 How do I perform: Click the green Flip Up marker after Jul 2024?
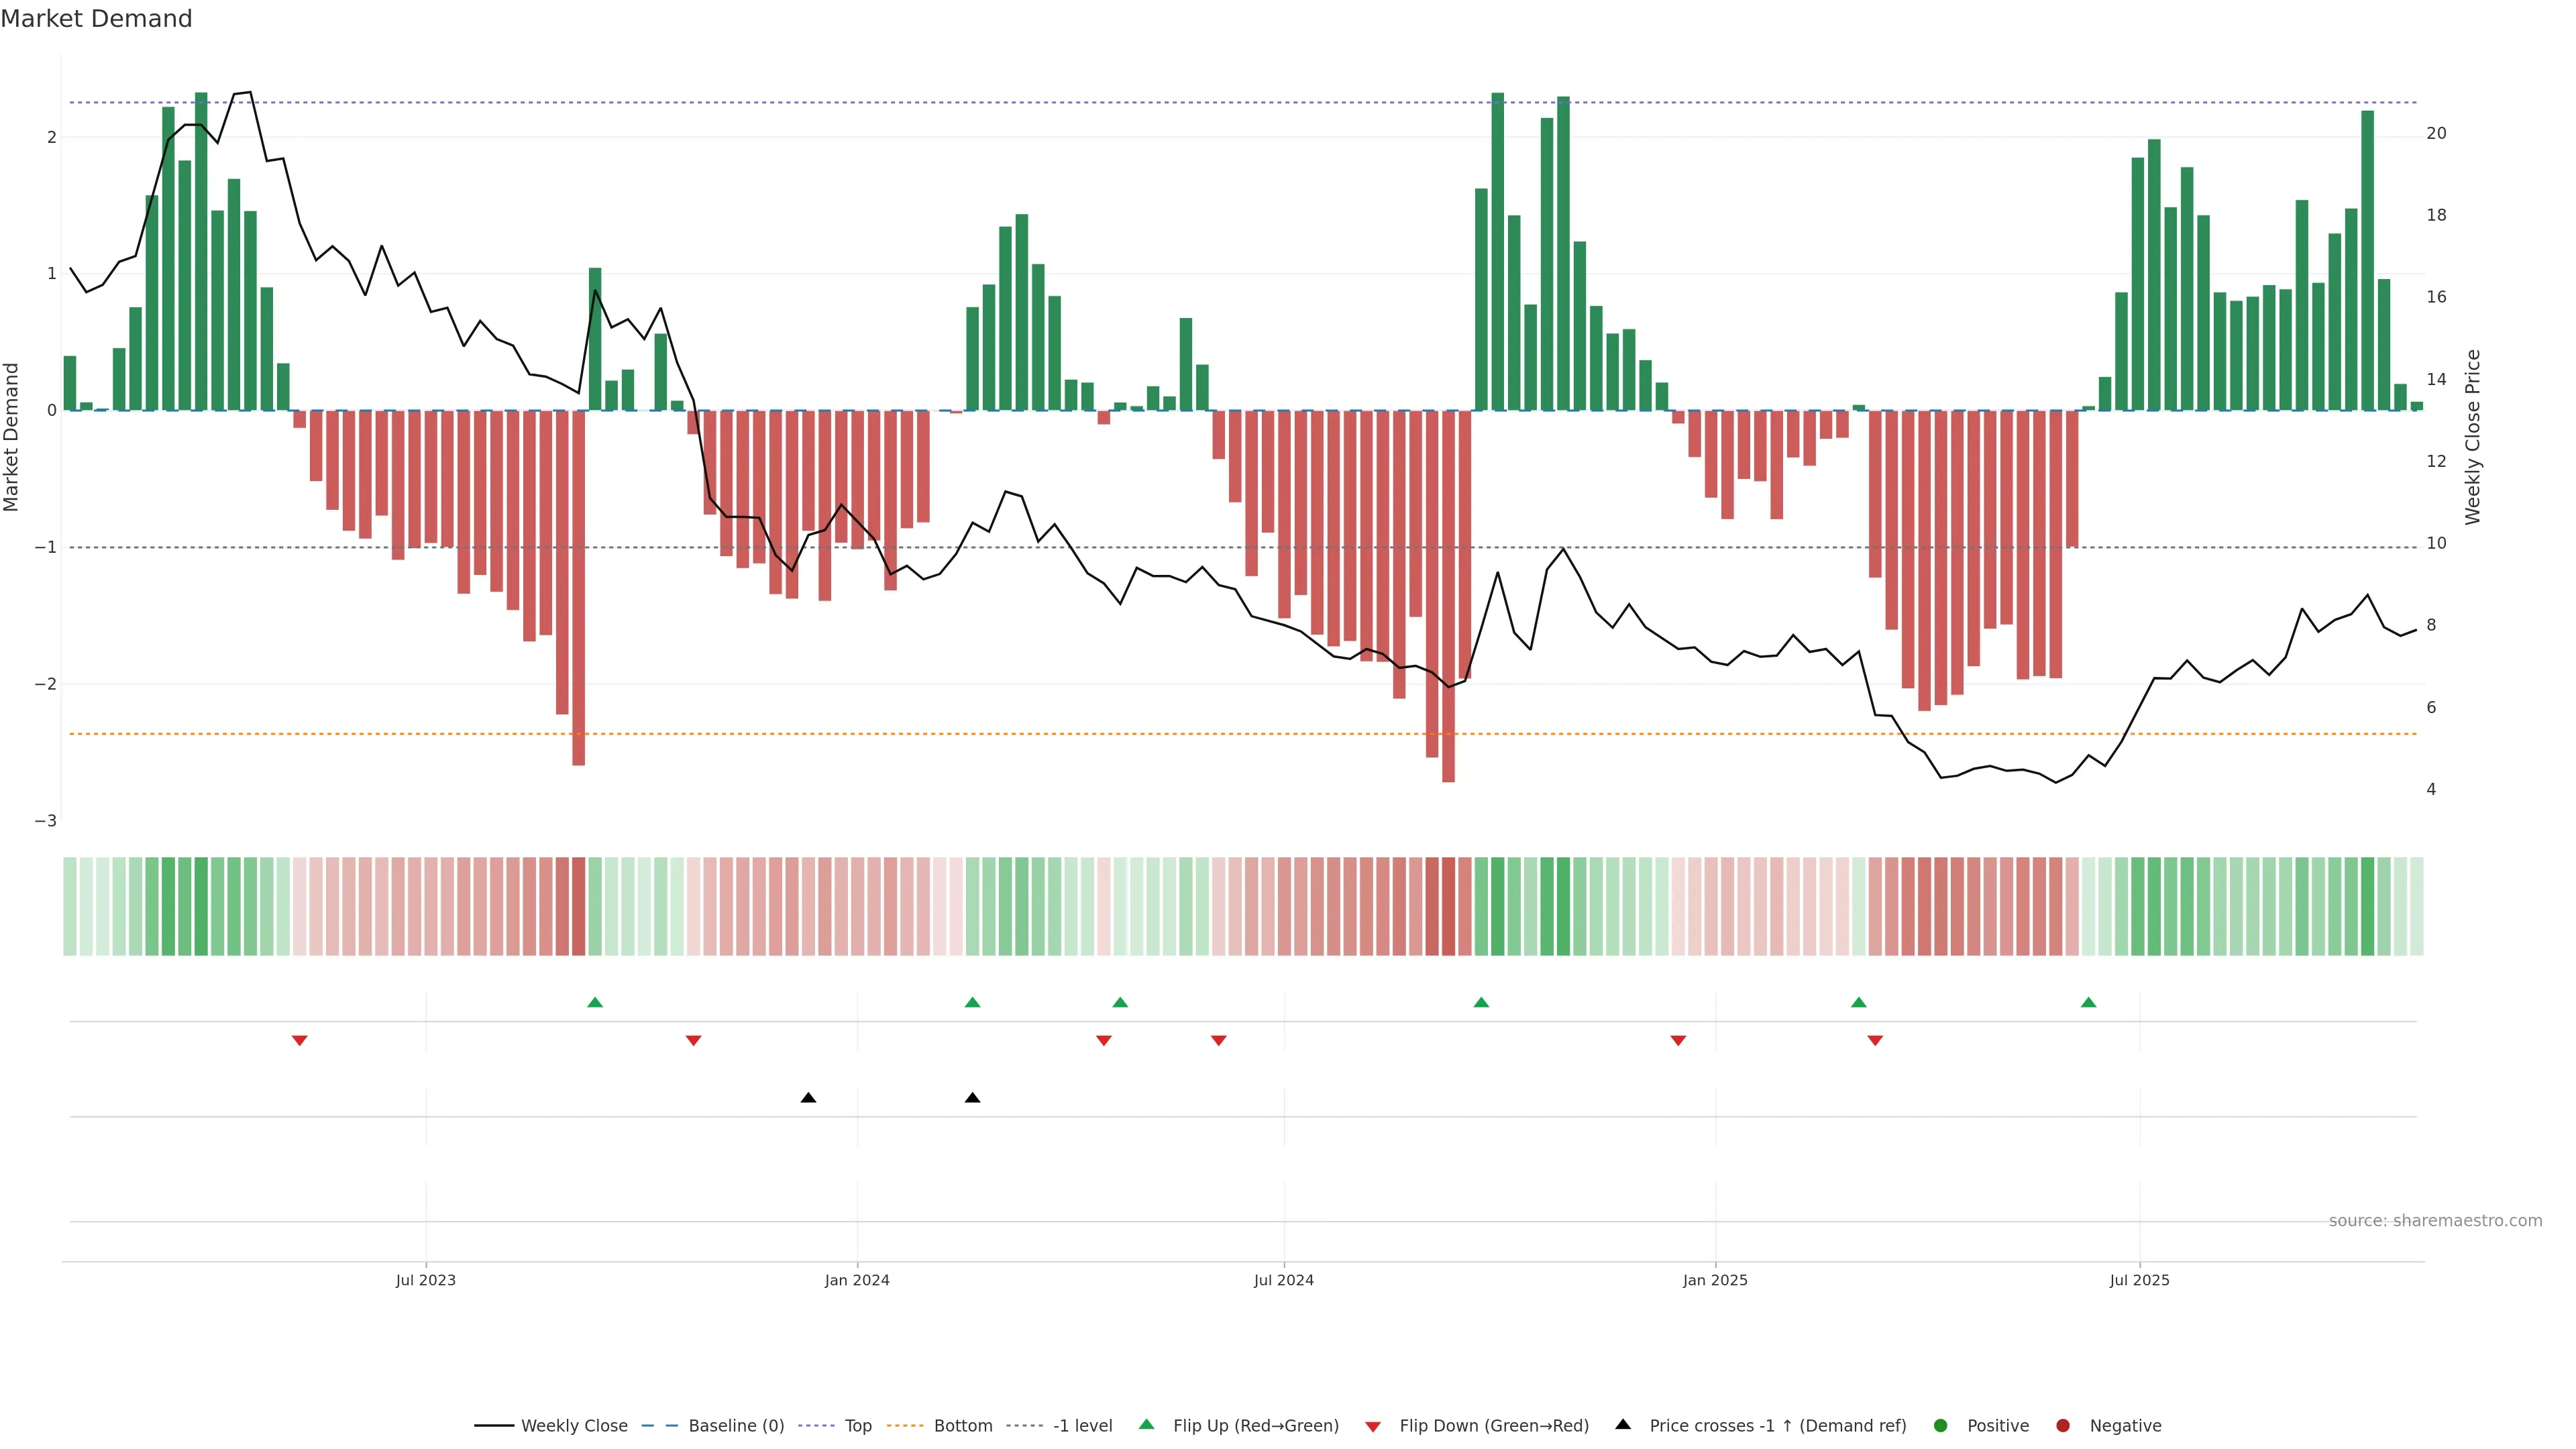(x=1481, y=1002)
